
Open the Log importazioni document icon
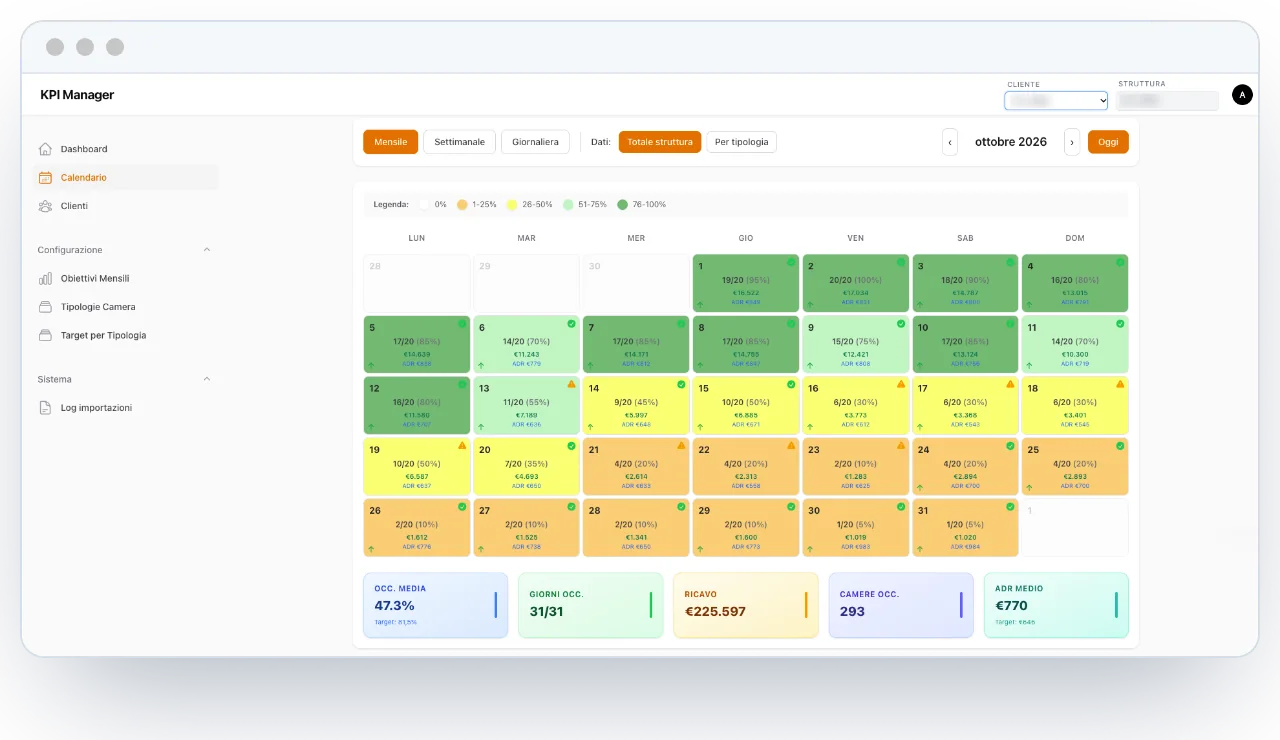(45, 408)
